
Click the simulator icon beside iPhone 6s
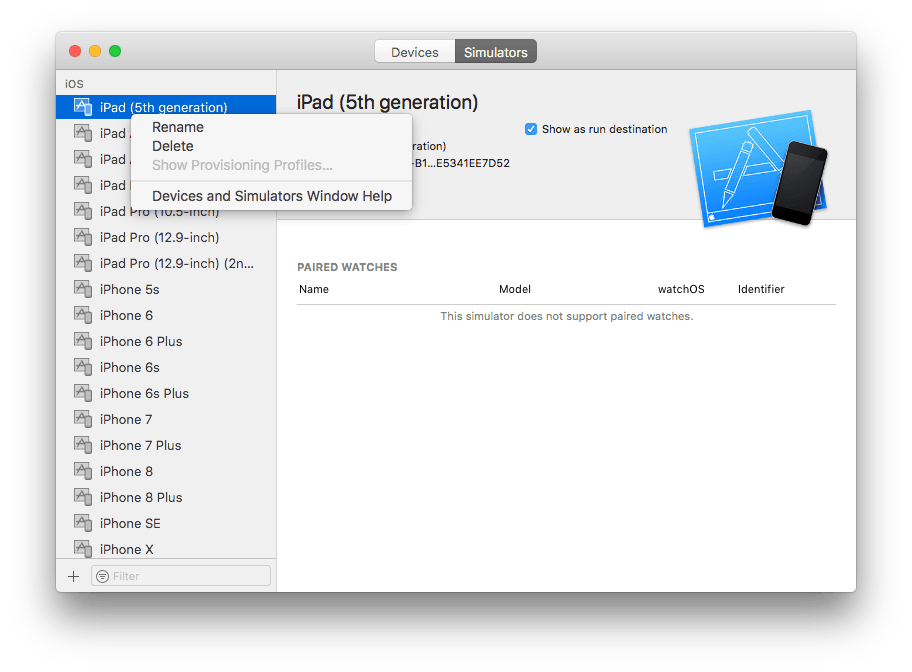[83, 367]
